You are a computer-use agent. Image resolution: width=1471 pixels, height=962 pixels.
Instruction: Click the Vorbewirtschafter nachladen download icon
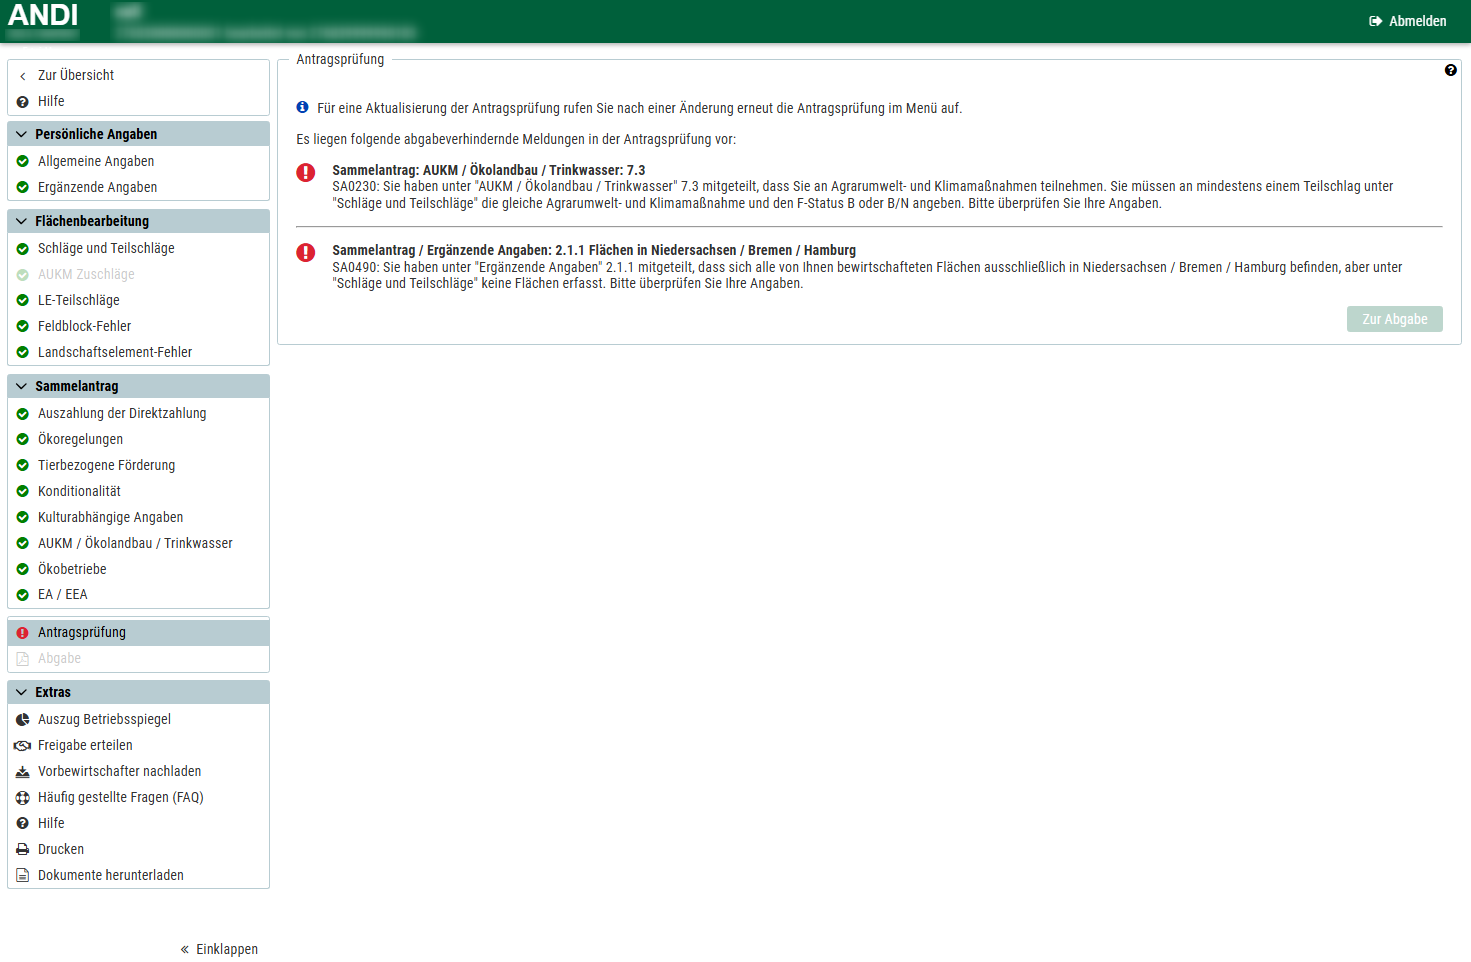[23, 772]
